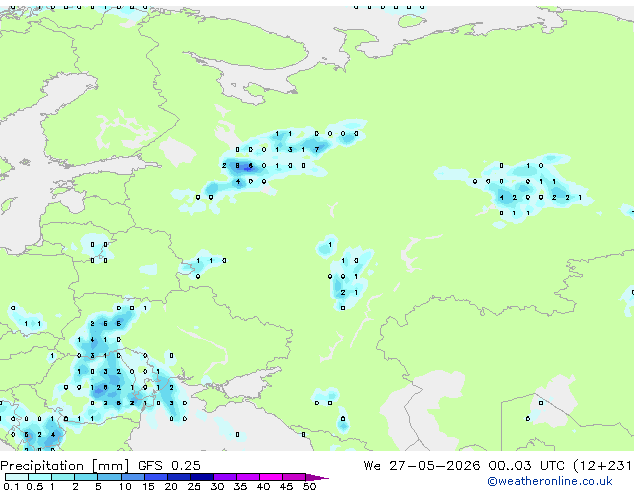Image resolution: width=634 pixels, height=490 pixels.
Task: Click the 'Precipitation [mm]' title text
Action: pyautogui.click(x=65, y=466)
